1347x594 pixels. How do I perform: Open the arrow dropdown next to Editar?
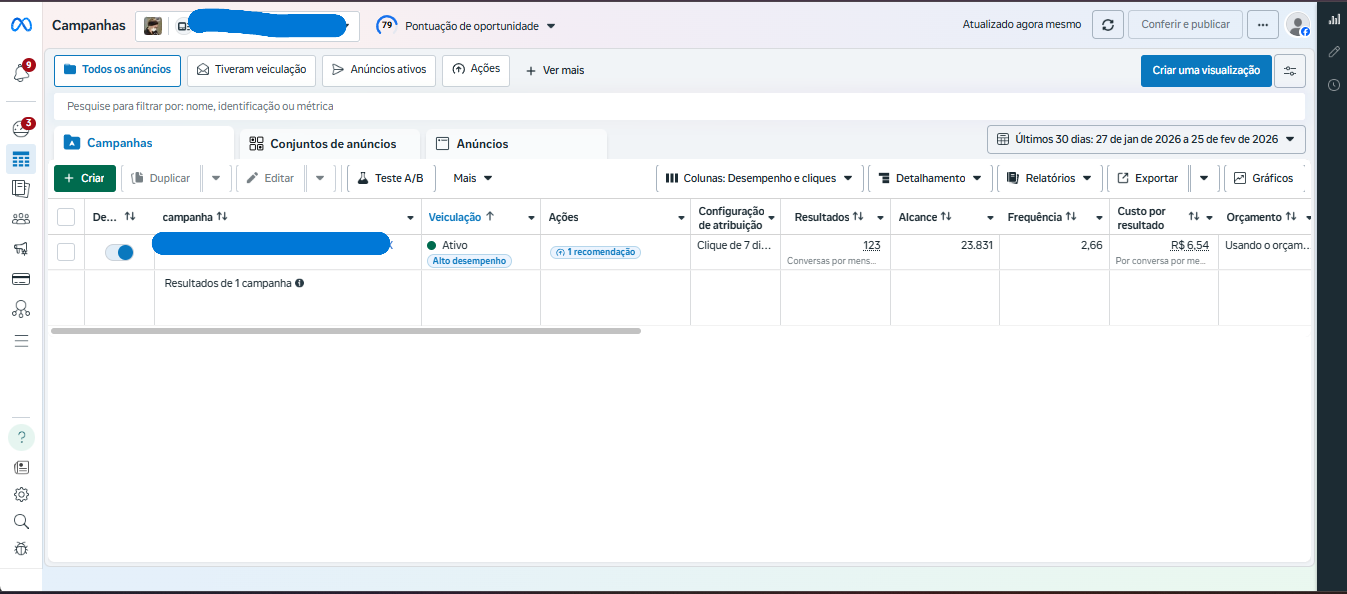coord(320,178)
